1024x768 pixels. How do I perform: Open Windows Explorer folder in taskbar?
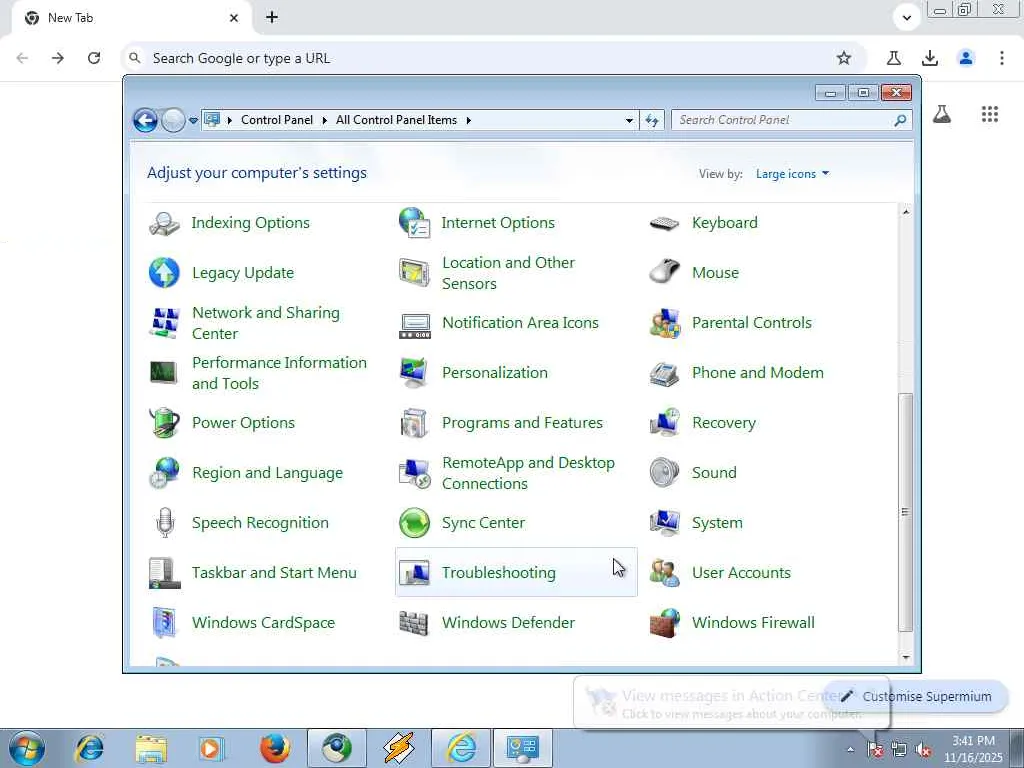point(151,748)
